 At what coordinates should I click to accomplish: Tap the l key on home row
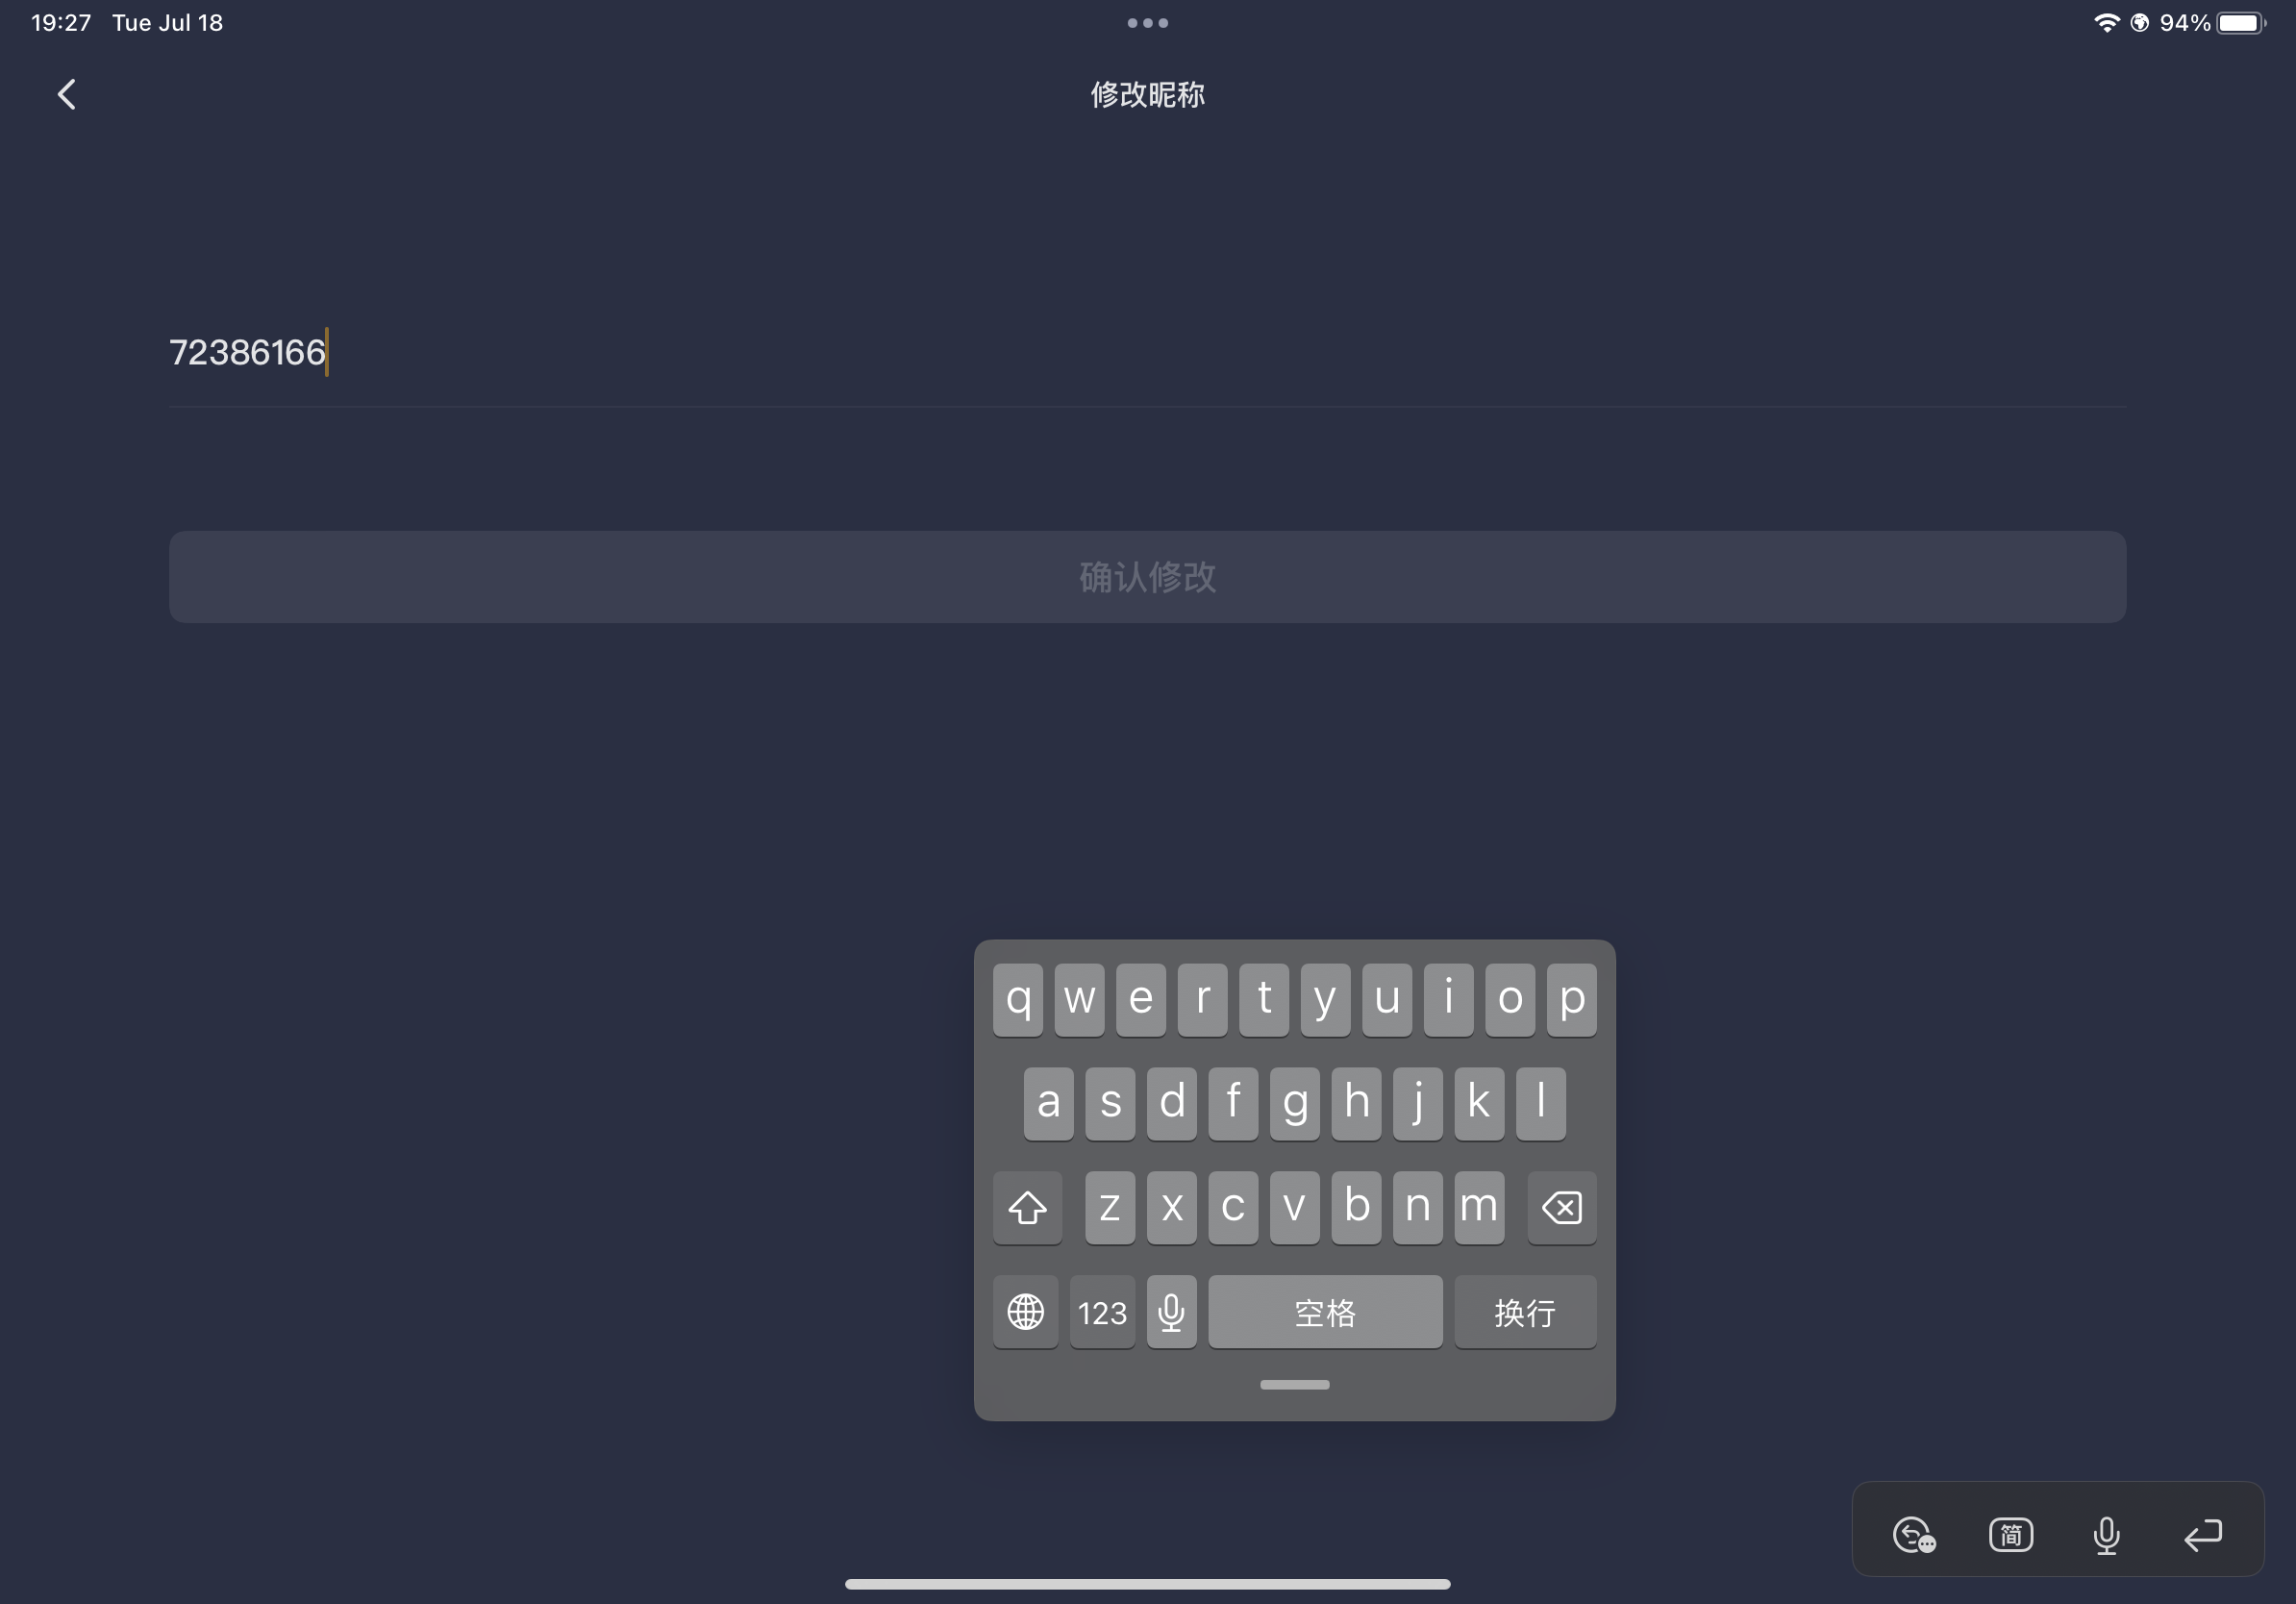(x=1541, y=1103)
